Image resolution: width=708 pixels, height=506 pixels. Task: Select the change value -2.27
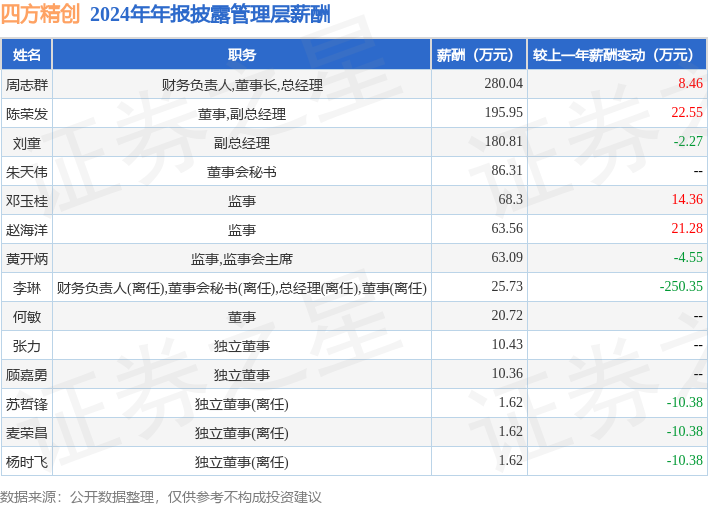click(688, 141)
